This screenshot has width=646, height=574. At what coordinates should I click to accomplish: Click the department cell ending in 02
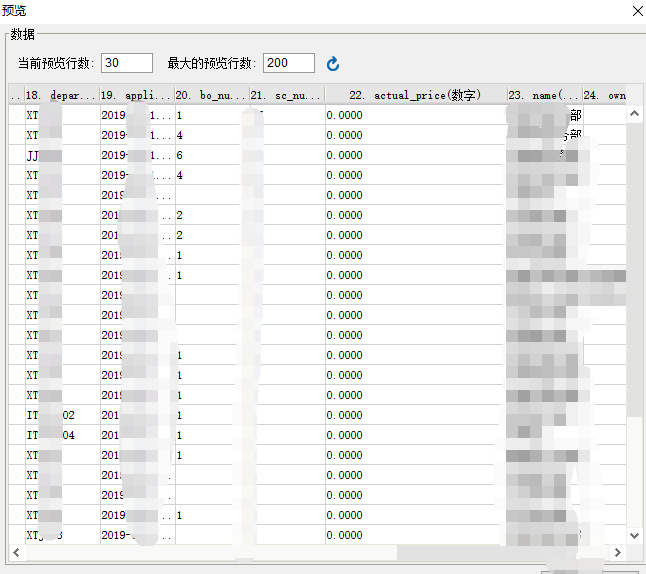[63, 415]
